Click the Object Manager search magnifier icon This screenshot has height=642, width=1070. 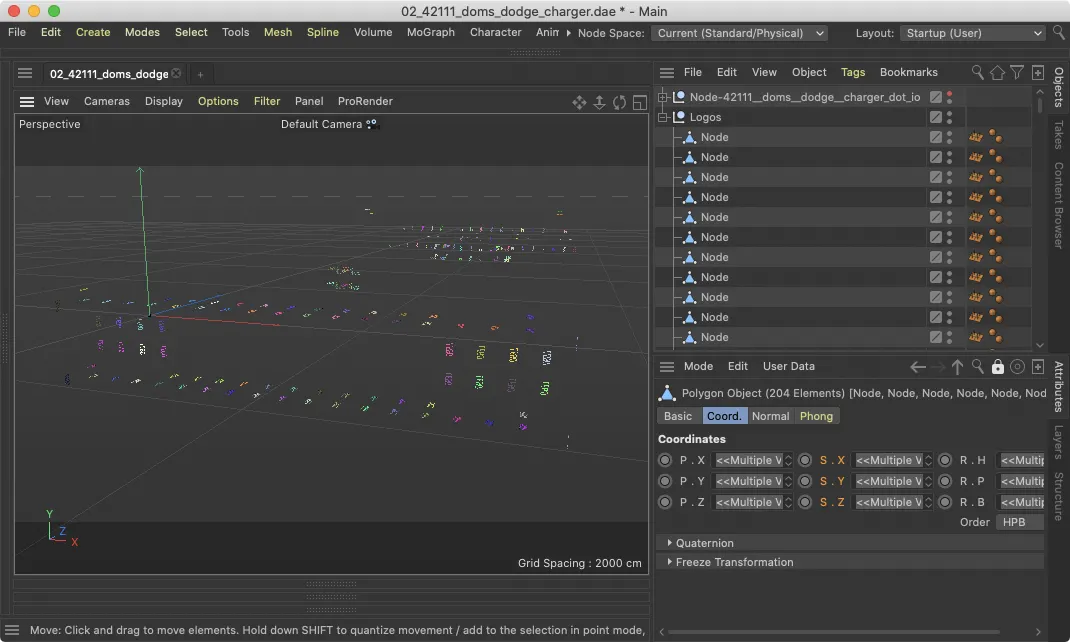(978, 72)
